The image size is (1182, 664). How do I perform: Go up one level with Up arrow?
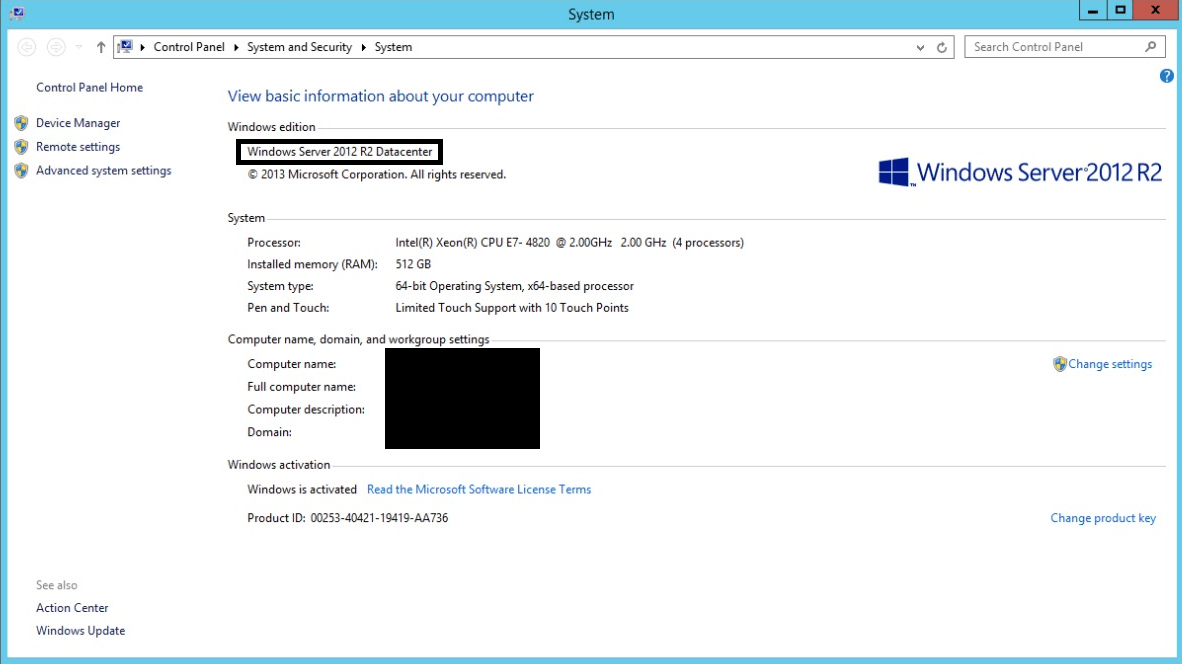[x=100, y=47]
